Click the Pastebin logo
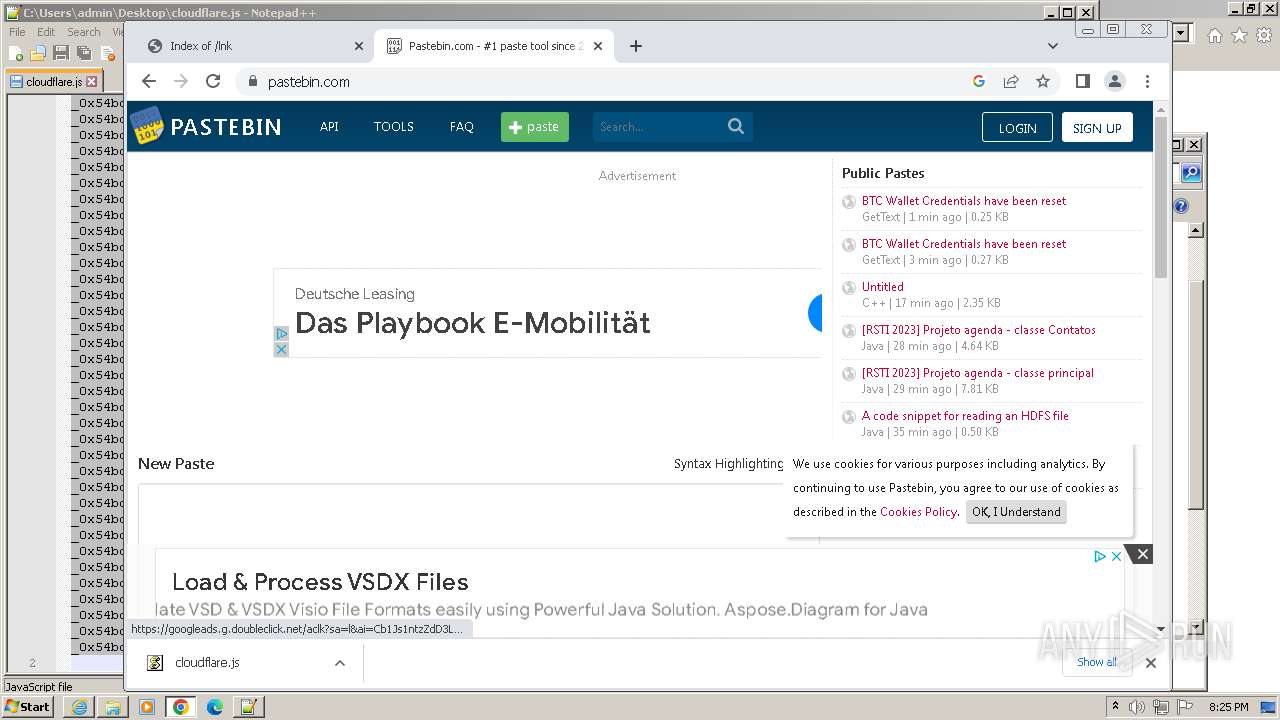Screen dimensions: 1280x720 [x=206, y=127]
